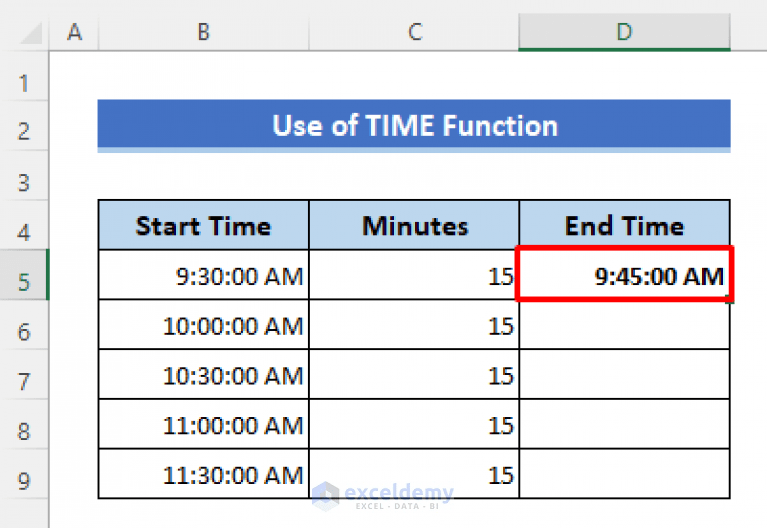Select Minutes cell 15 in row 6
Viewport: 767px width, 528px height.
(414, 325)
